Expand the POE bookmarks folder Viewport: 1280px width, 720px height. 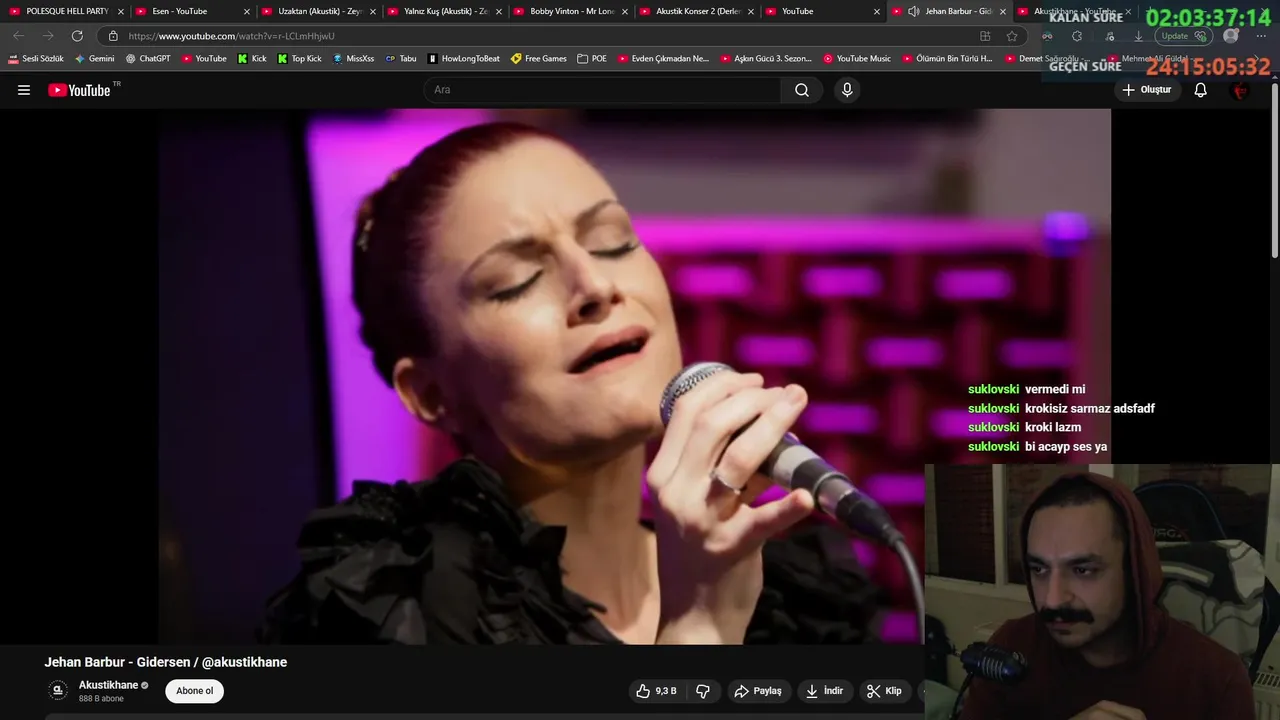click(592, 59)
